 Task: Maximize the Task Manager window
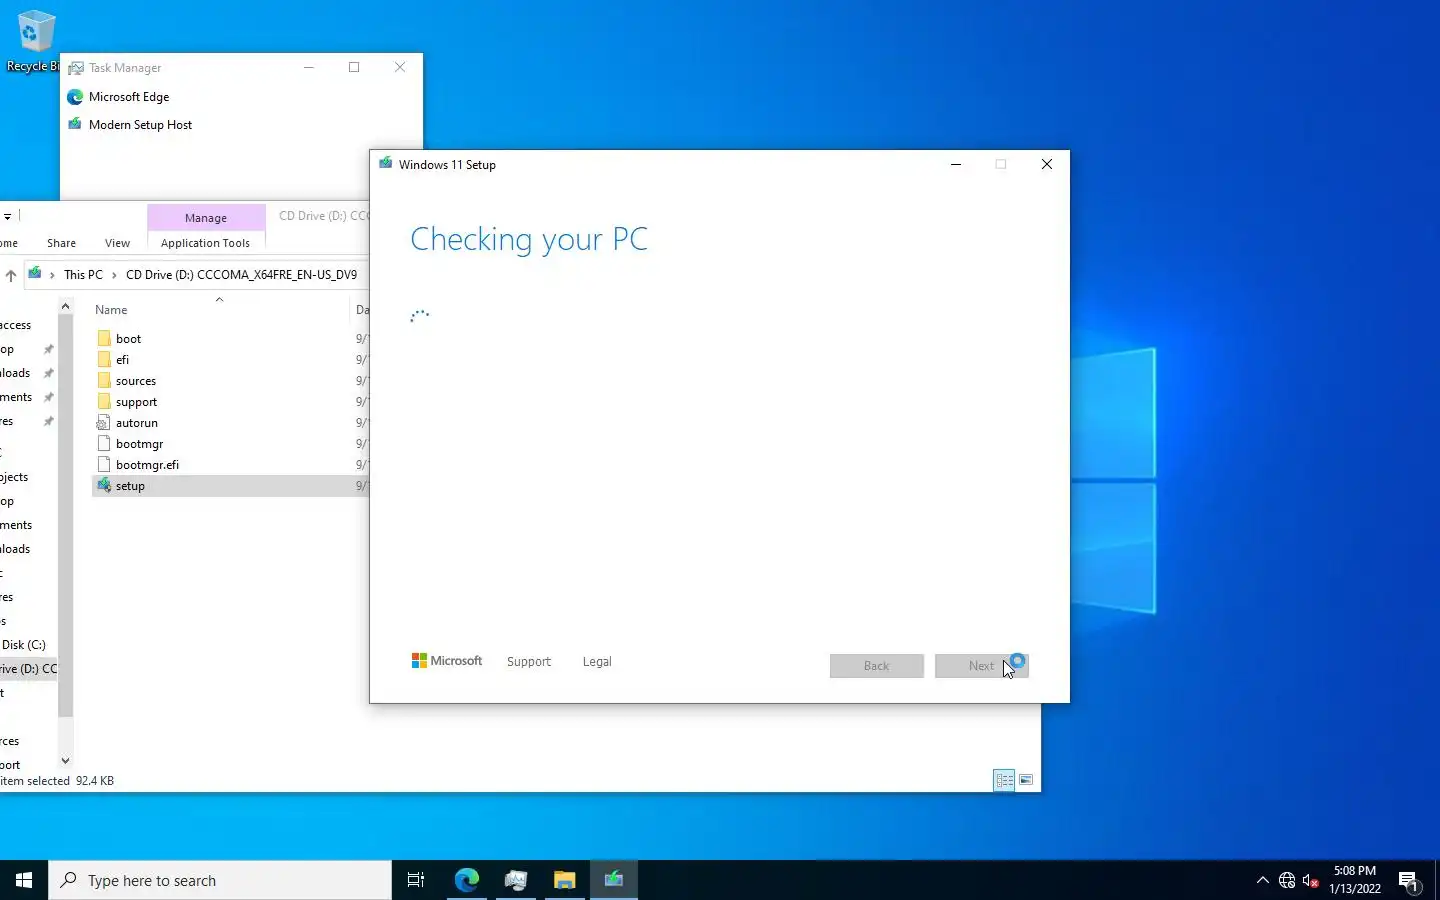pyautogui.click(x=354, y=67)
